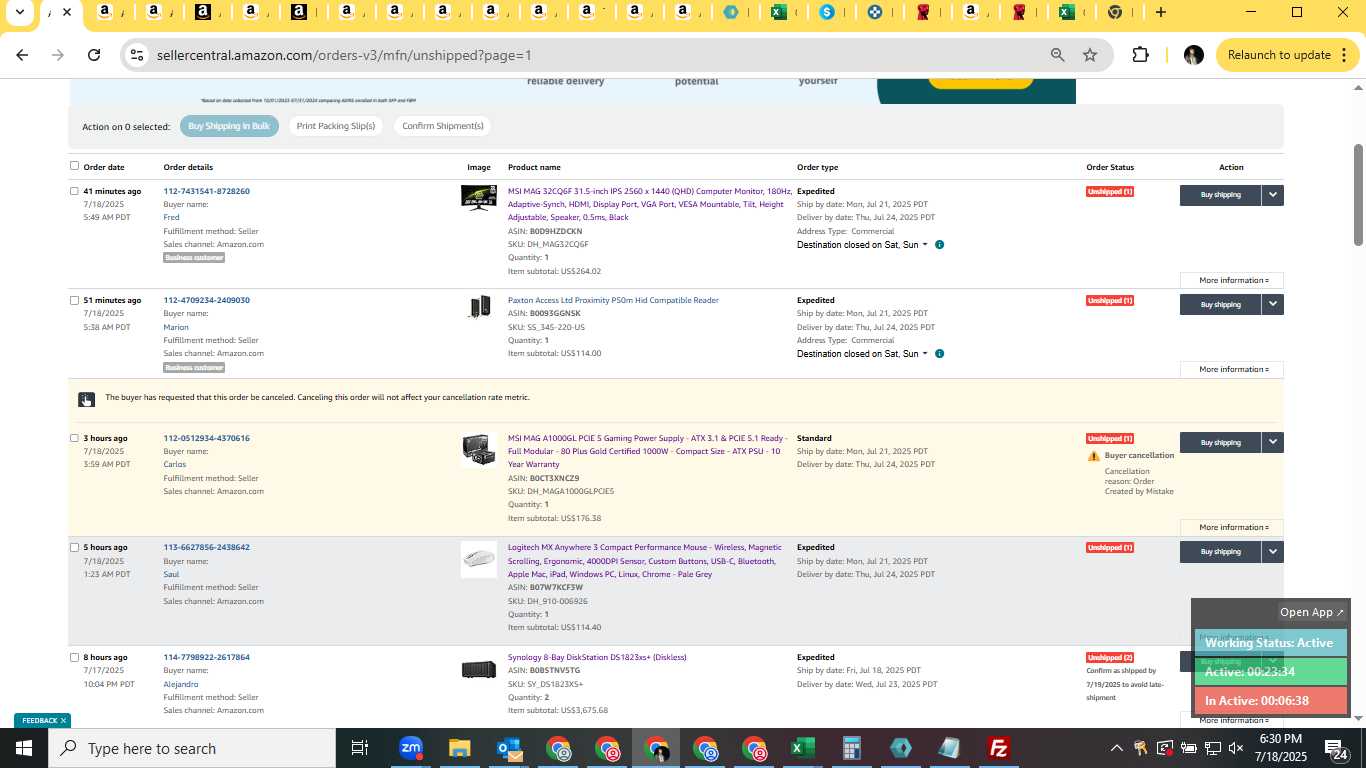1366x768 pixels.
Task: Open the zoom magnifier in address bar
Action: click(x=1057, y=55)
